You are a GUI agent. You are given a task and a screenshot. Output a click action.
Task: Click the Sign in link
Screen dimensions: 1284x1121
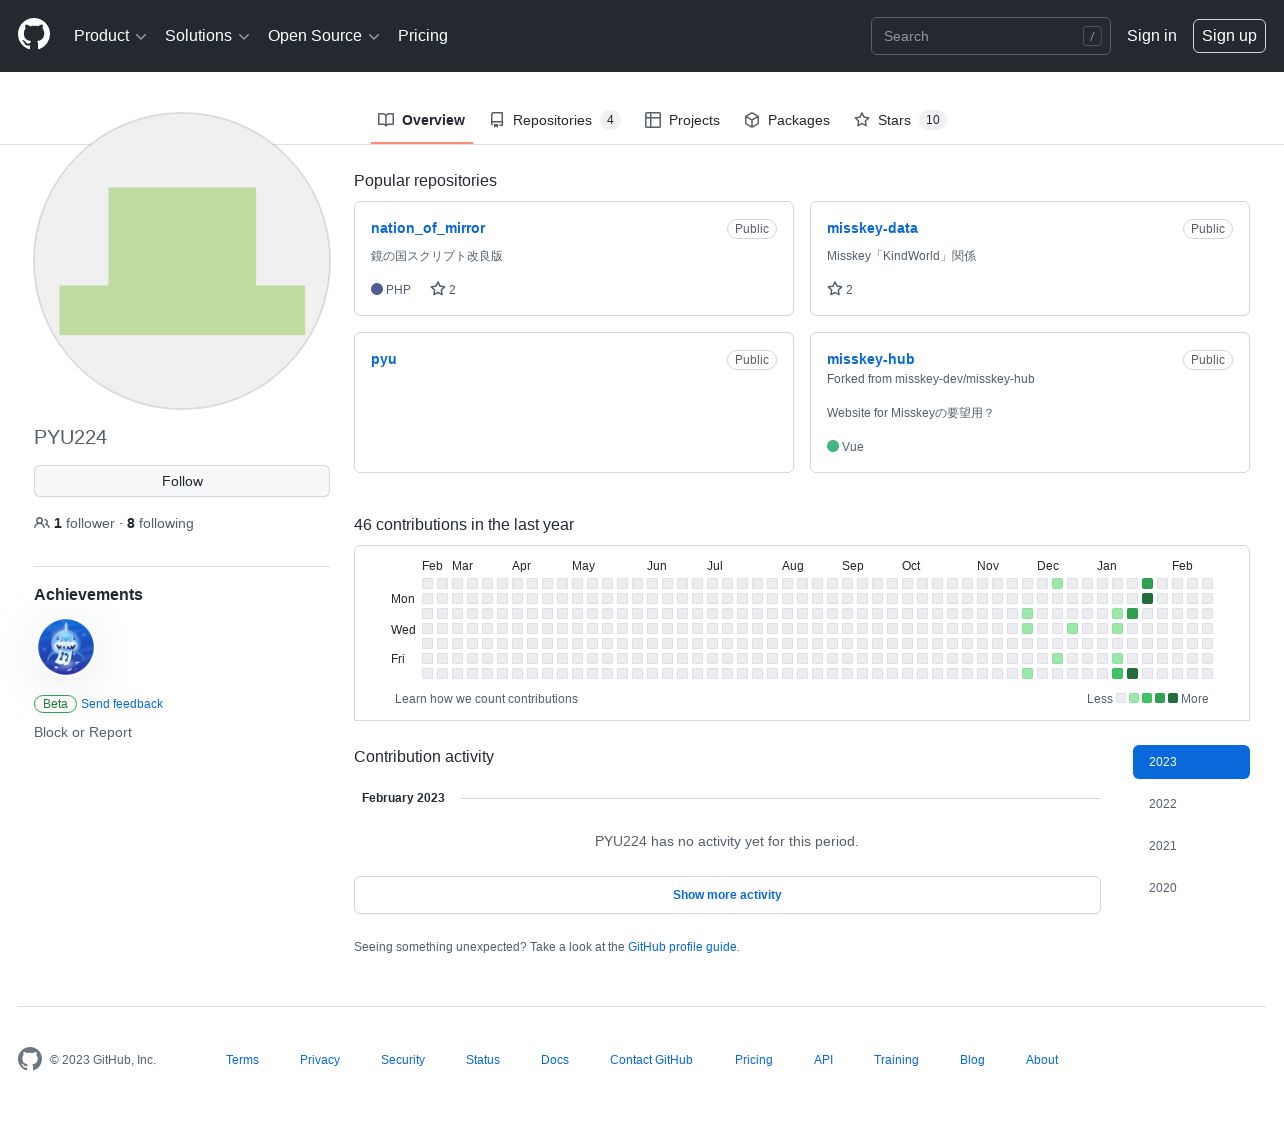(1152, 36)
